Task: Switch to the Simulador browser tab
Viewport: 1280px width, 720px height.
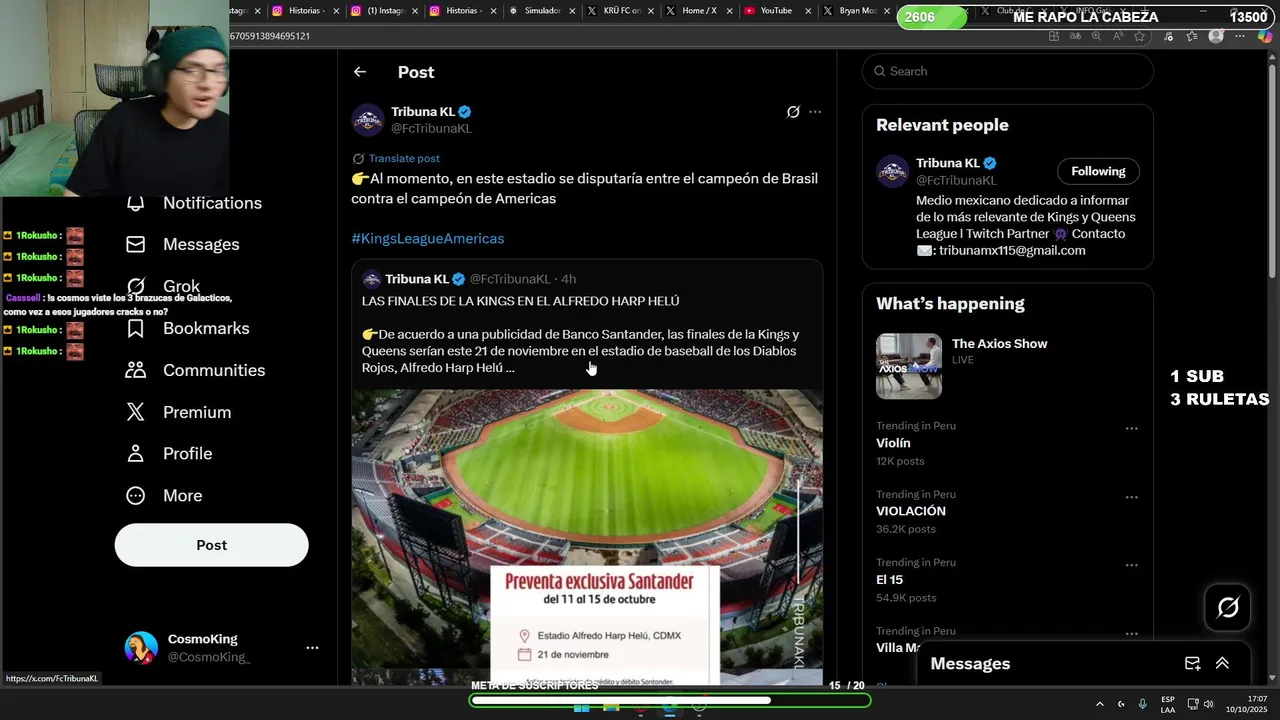Action: coord(540,11)
